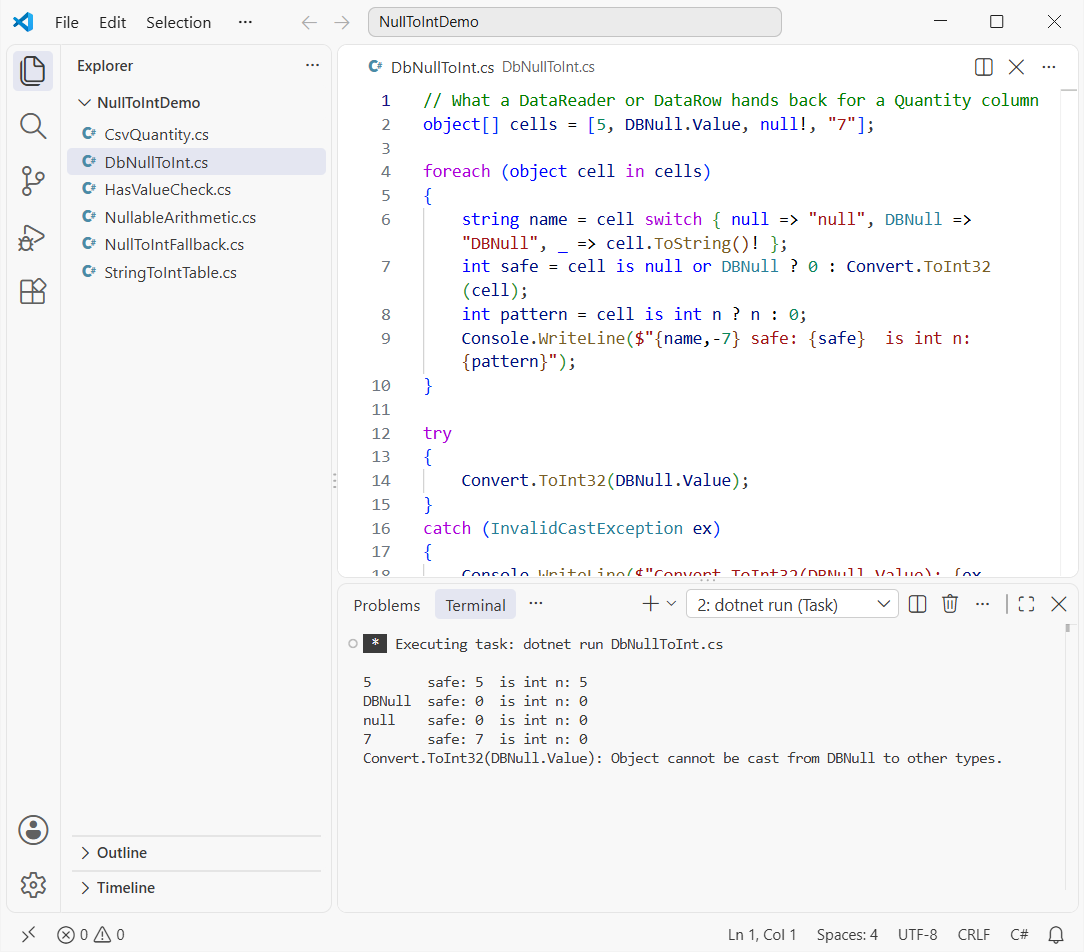Viewport: 1084px width, 952px height.
Task: Open the Manage gear icon
Action: pyautogui.click(x=32, y=885)
